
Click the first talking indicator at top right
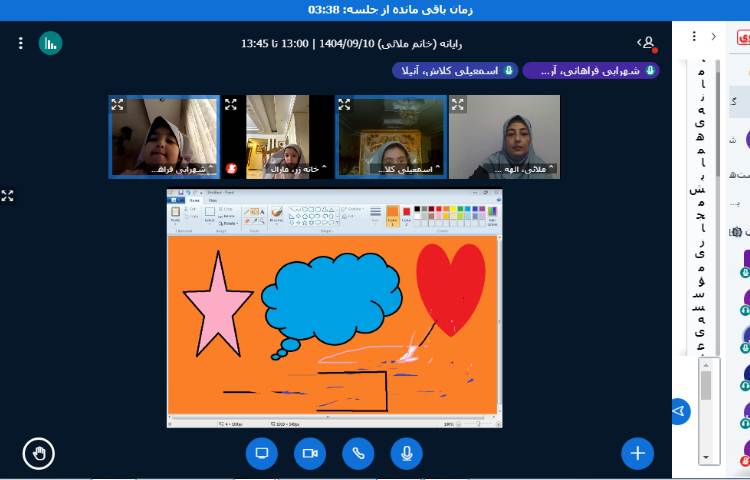coord(591,71)
